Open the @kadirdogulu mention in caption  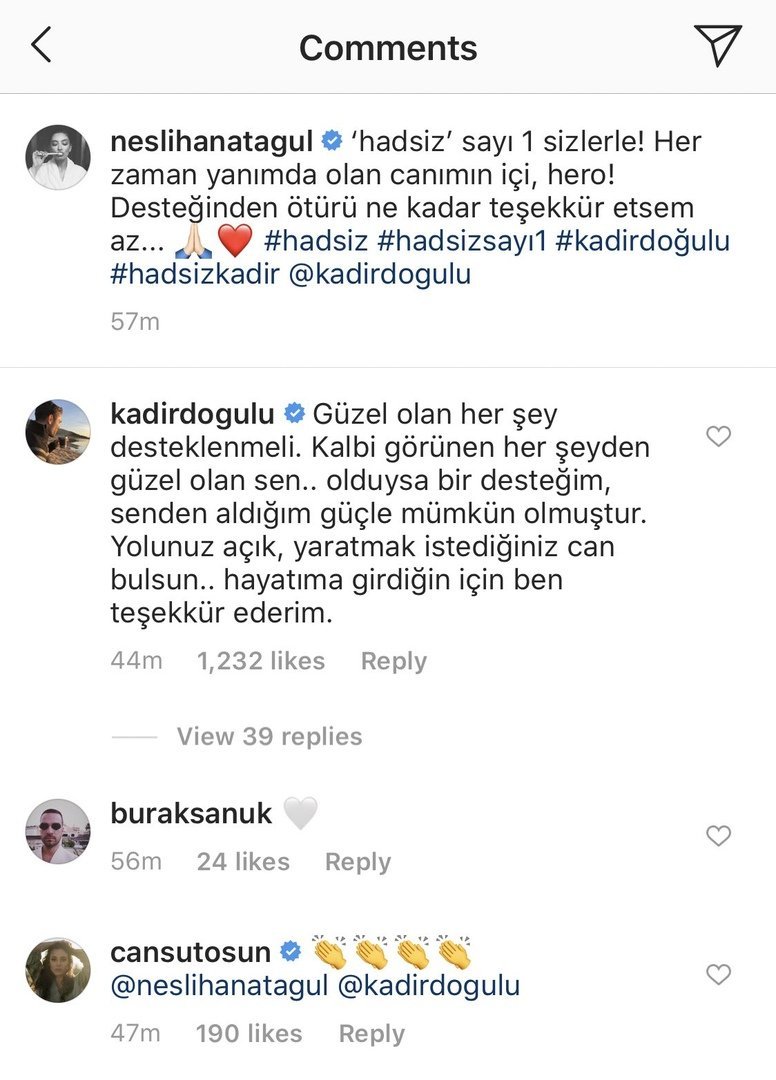click(380, 274)
